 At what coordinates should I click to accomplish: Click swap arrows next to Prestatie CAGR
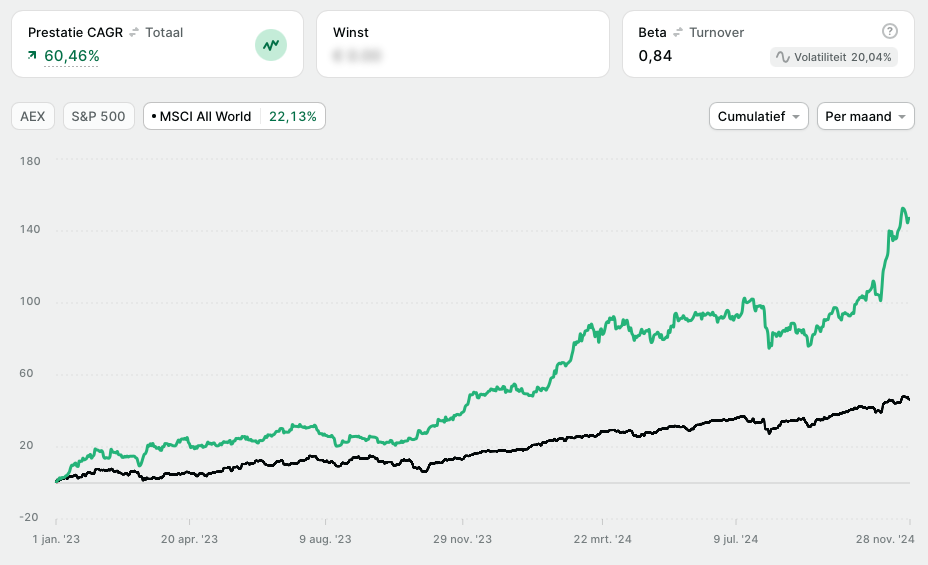tap(134, 33)
